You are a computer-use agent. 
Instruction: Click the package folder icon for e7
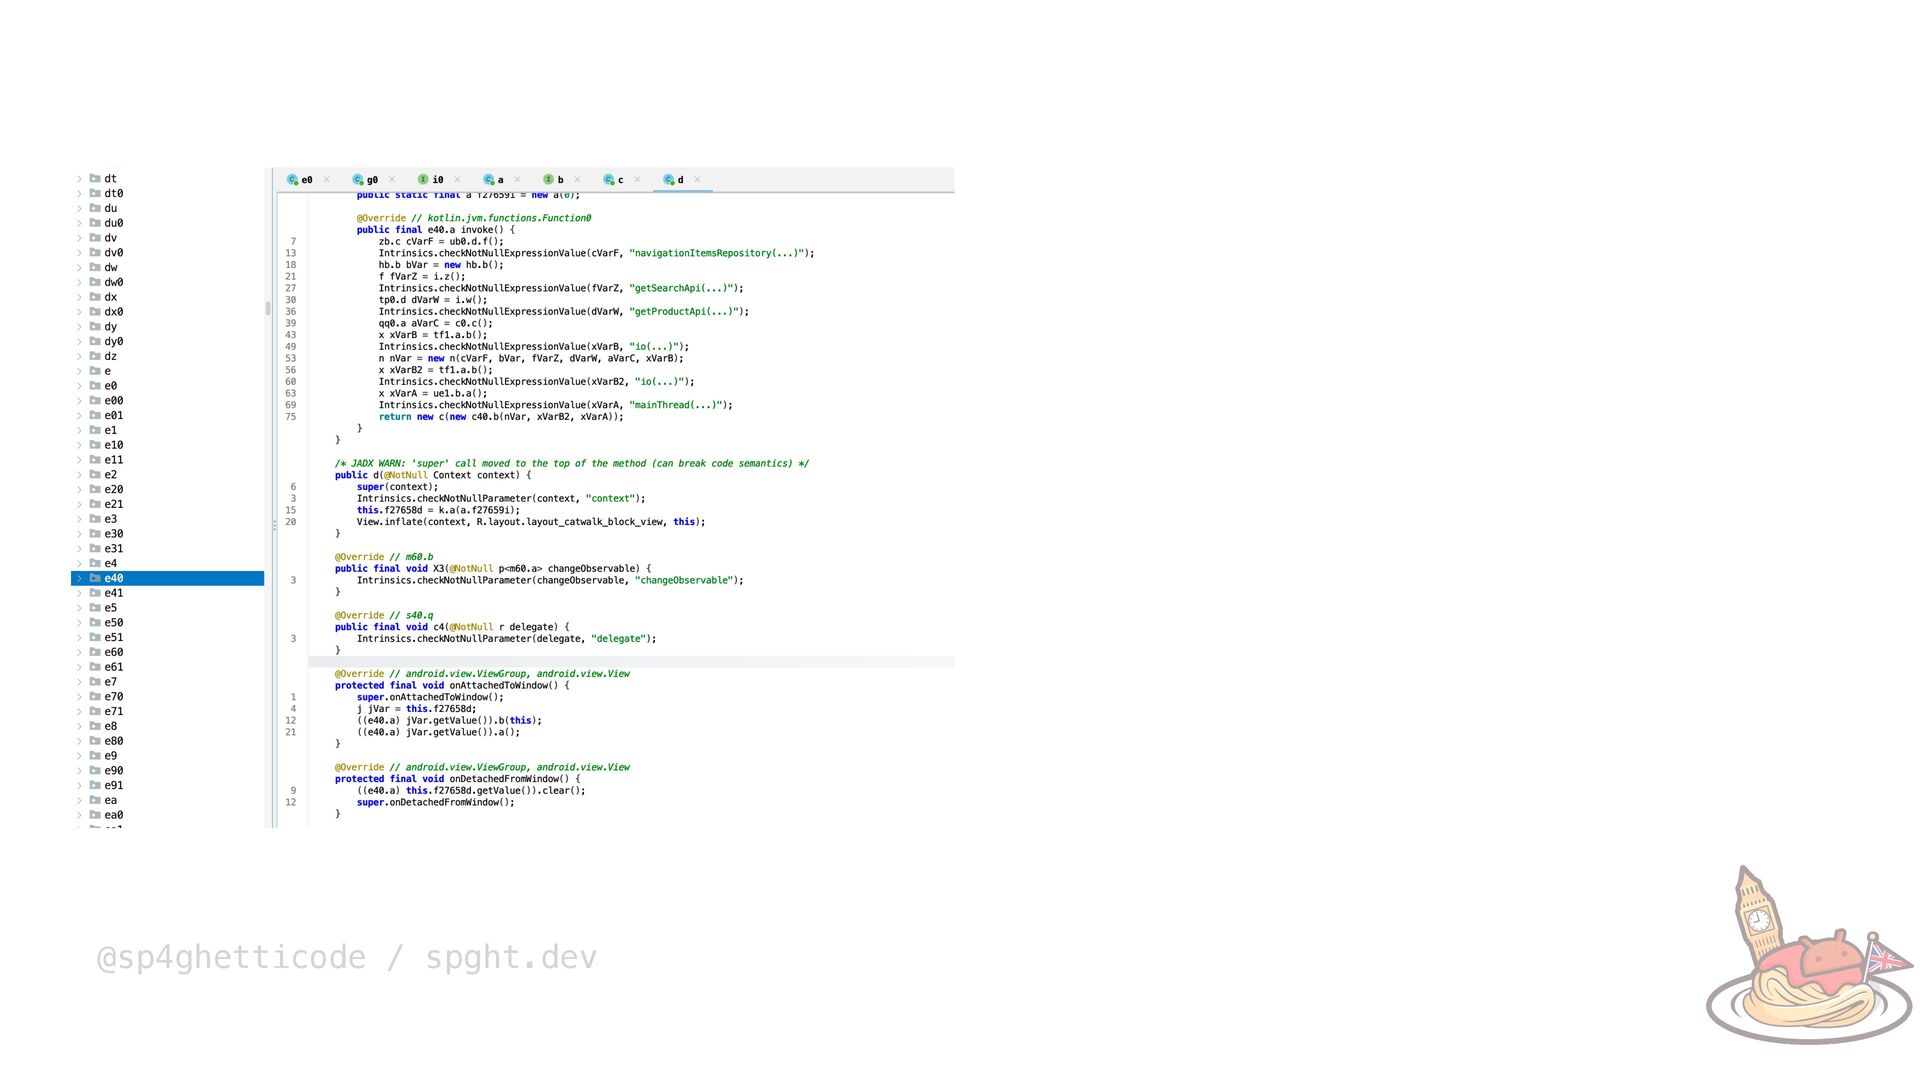point(95,682)
